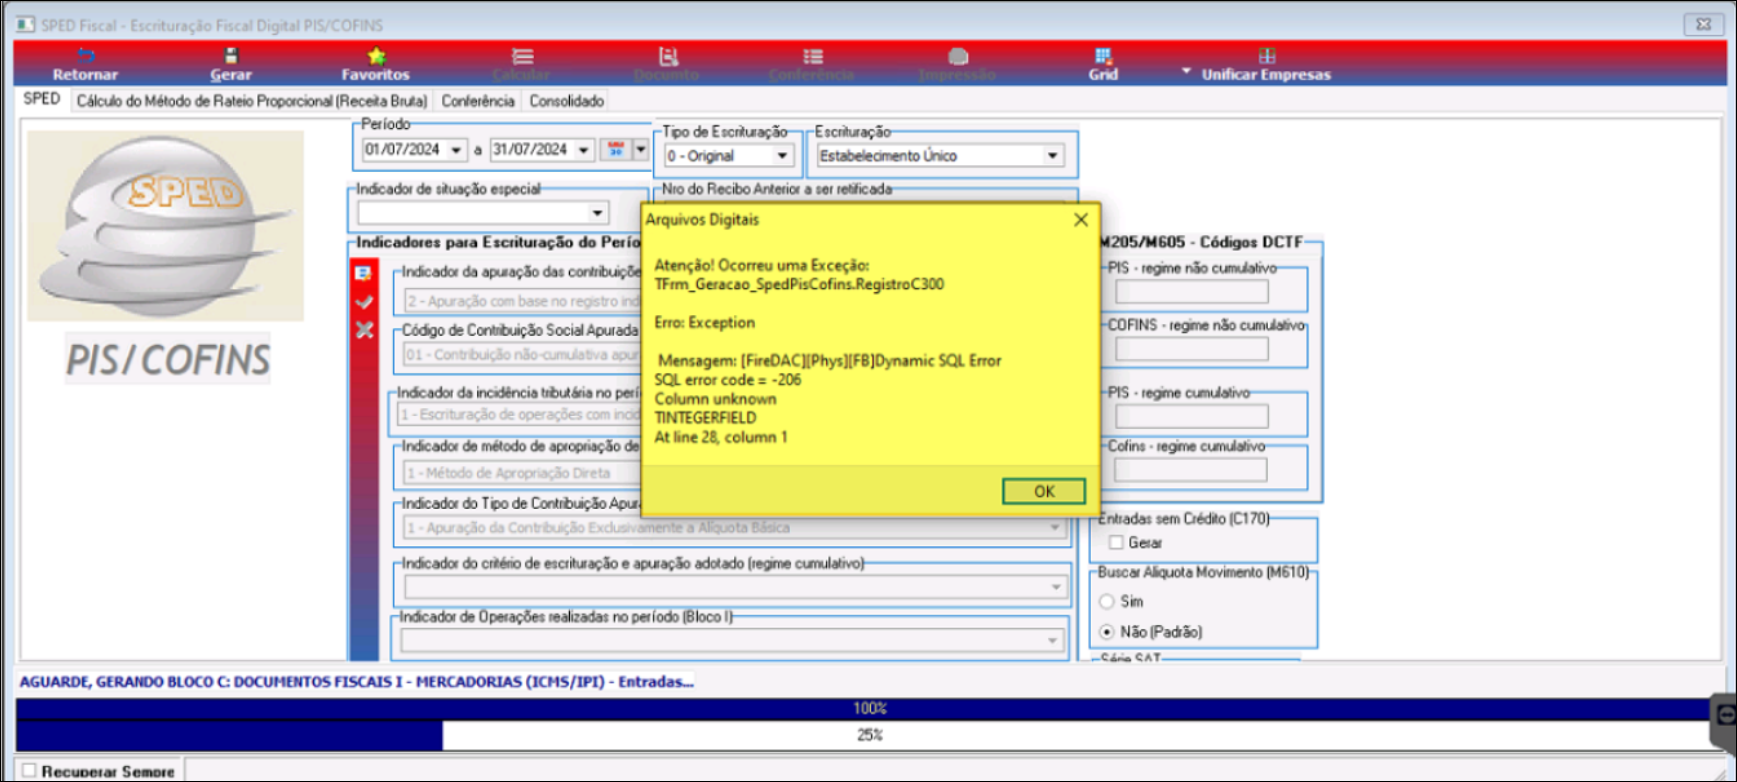Click the COFINS regime não cumulativo field
The width and height of the screenshot is (1737, 782).
[x=1191, y=349]
